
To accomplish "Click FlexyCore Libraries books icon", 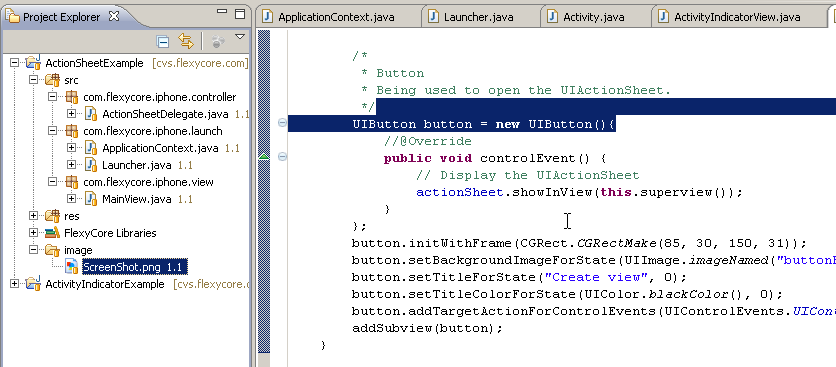I will [52, 233].
